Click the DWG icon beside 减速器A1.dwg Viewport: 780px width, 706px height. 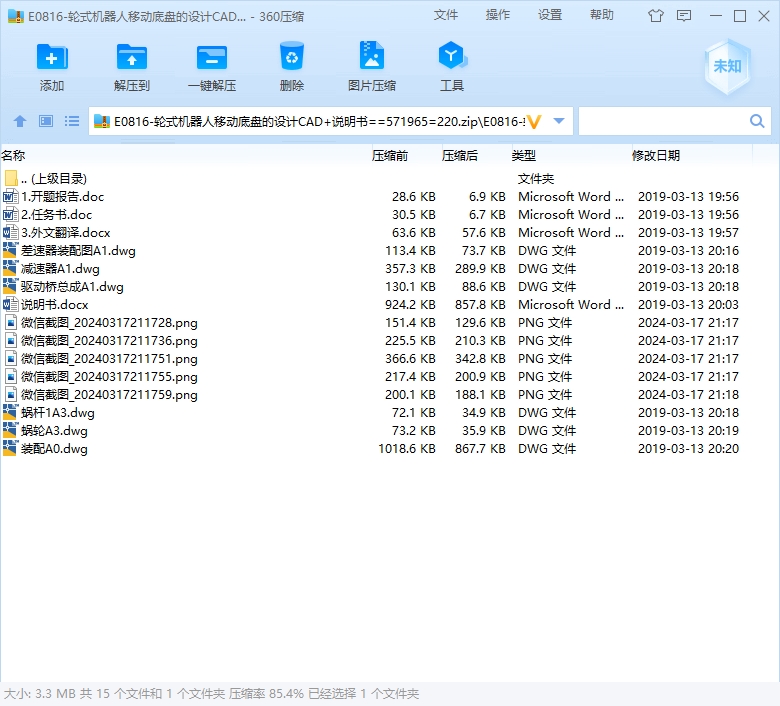10,269
